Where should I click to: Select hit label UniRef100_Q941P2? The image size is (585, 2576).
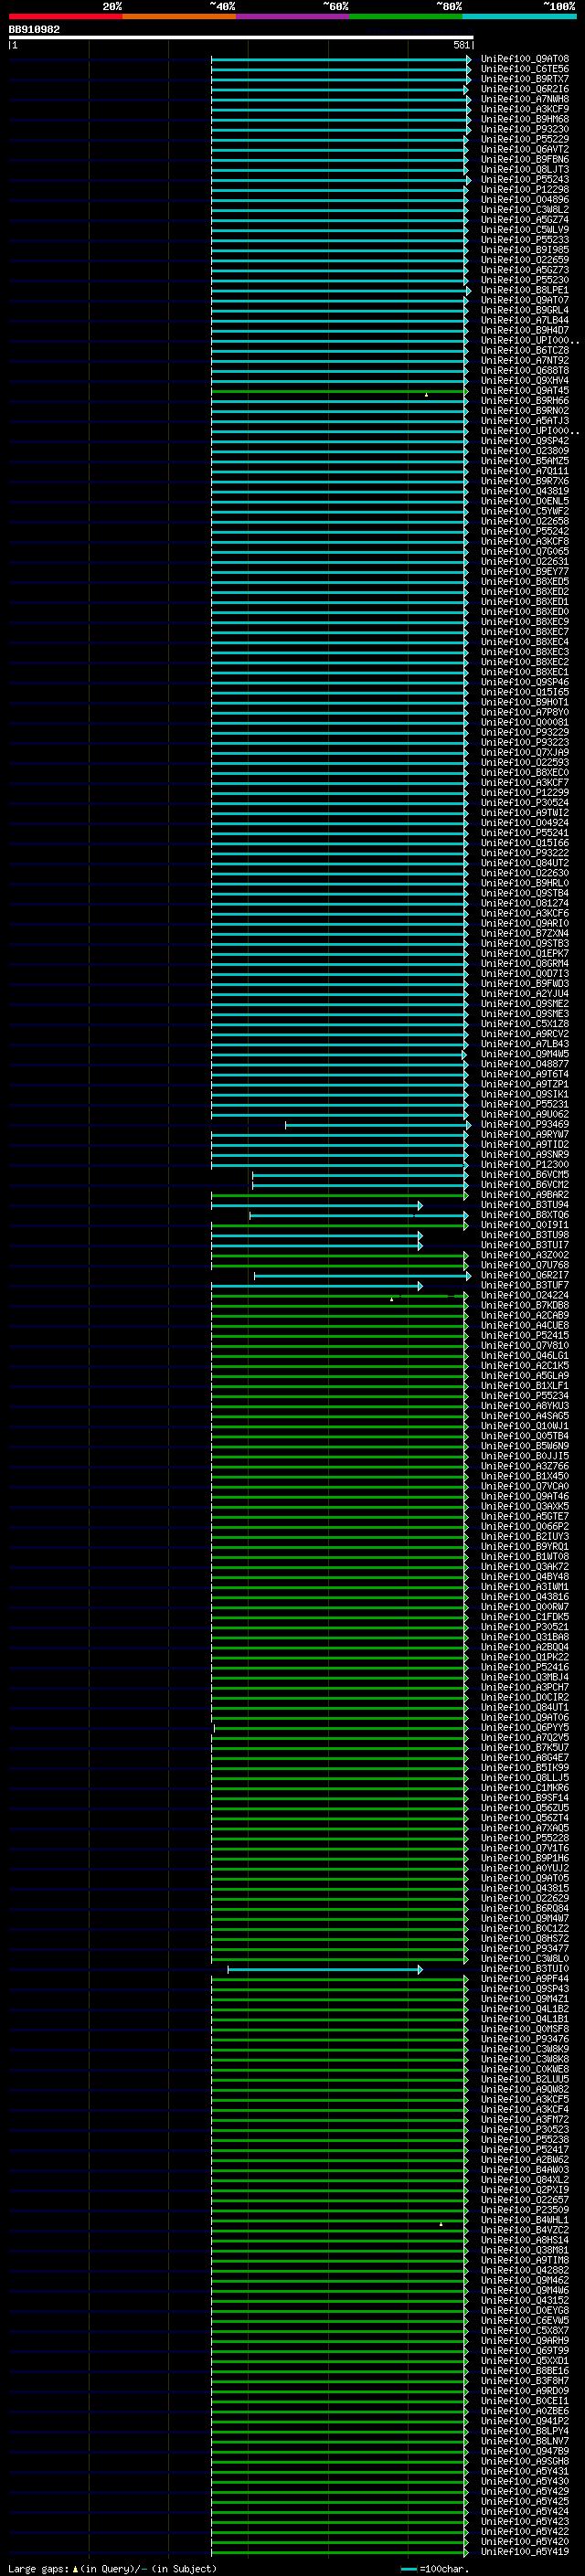pos(525,2422)
